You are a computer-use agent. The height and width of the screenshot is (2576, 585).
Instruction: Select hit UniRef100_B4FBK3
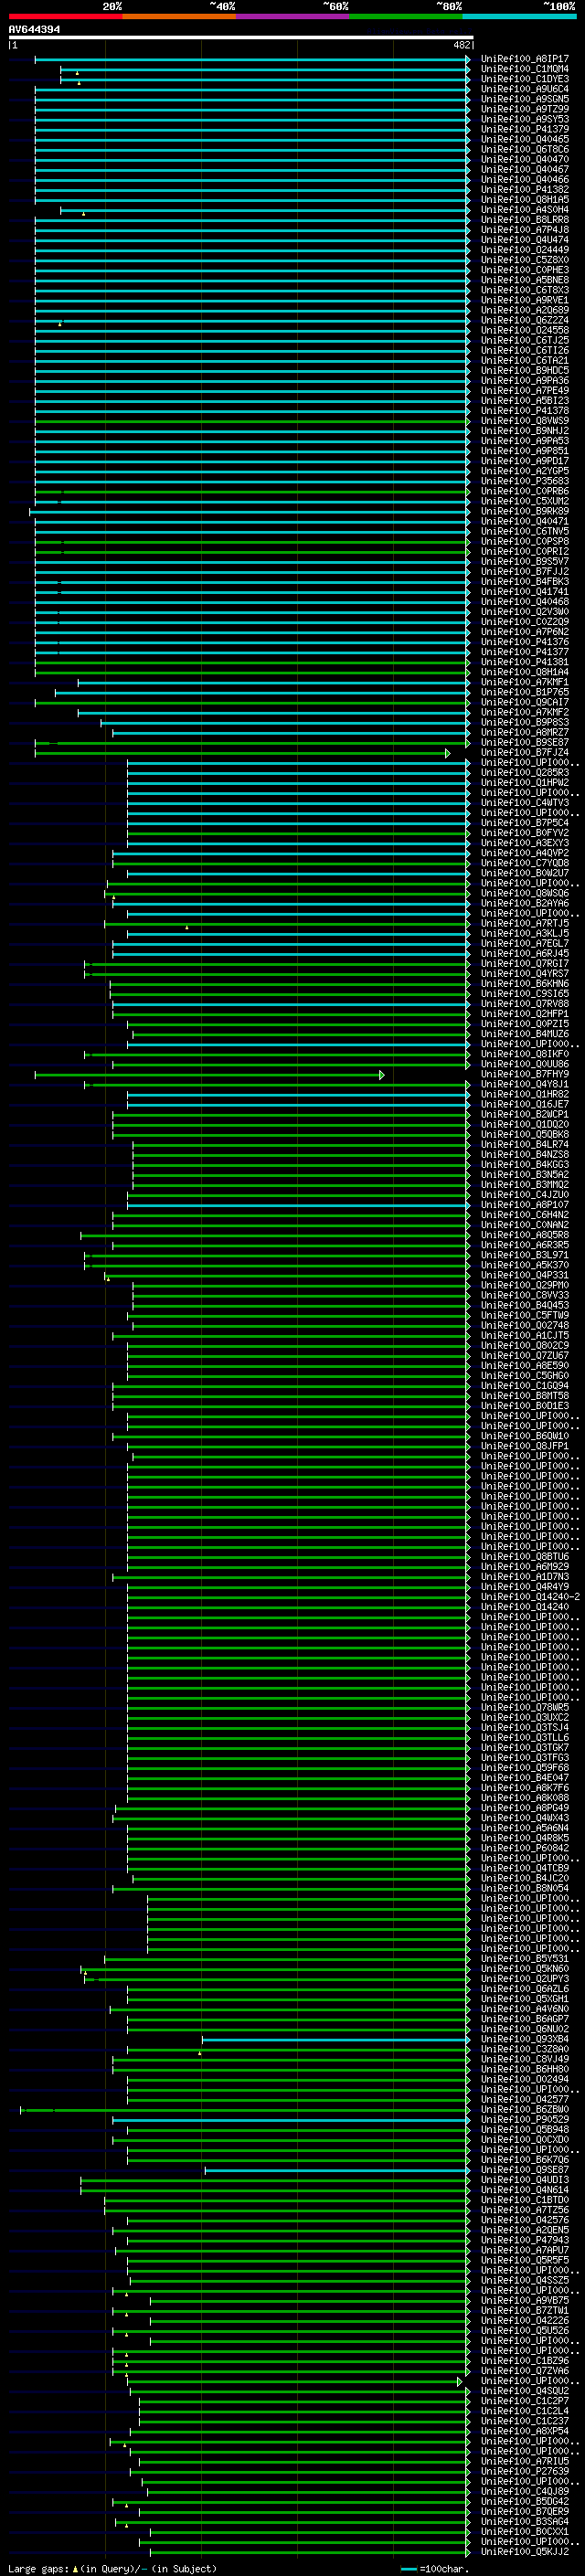coord(524,581)
